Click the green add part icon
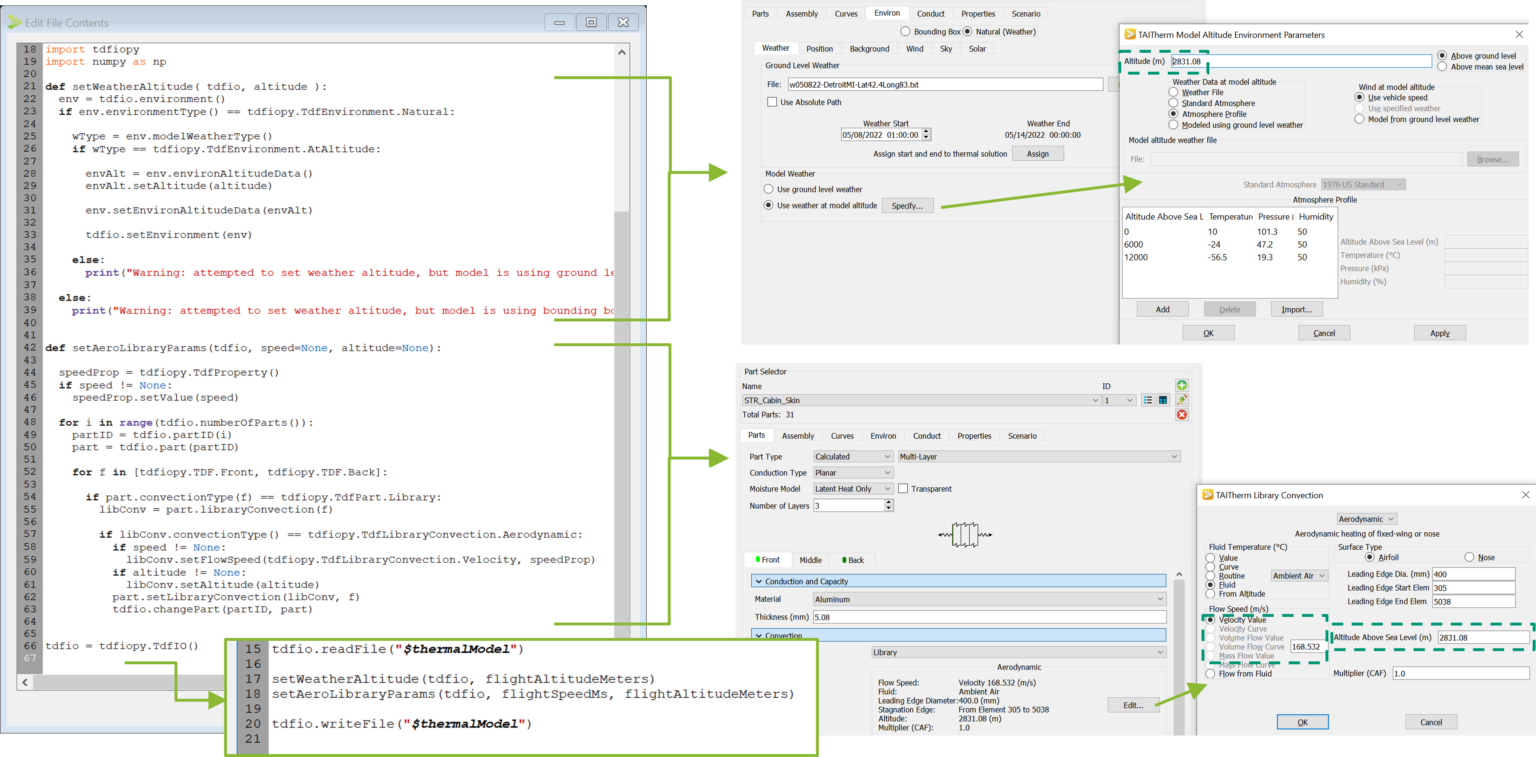 [1182, 385]
